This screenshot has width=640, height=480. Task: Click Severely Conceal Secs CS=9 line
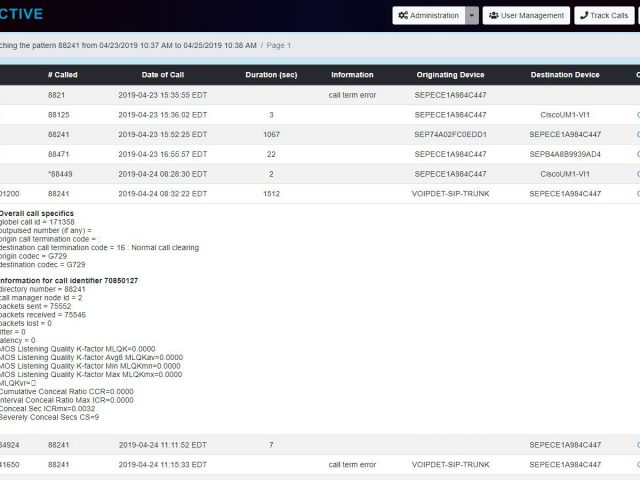point(49,417)
